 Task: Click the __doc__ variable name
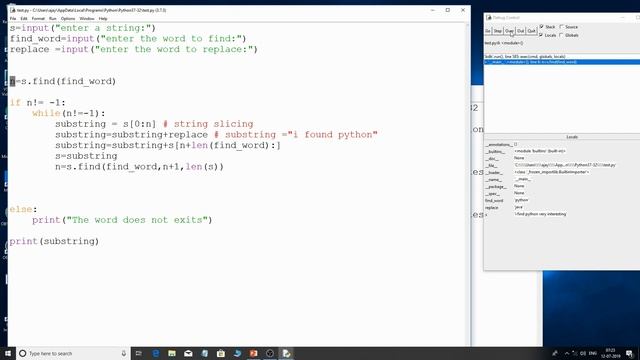point(492,158)
